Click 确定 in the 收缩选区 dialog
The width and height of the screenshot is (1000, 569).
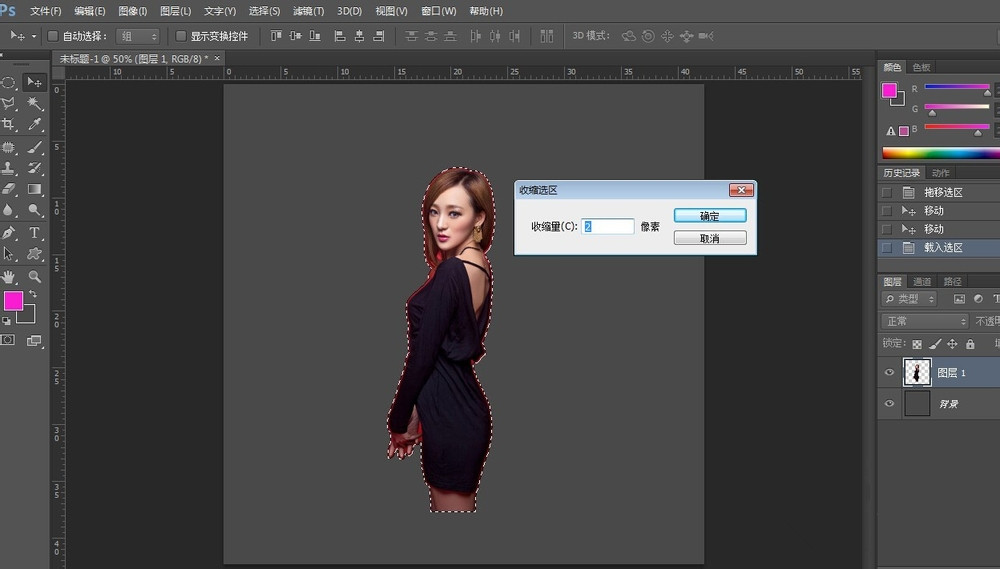710,216
